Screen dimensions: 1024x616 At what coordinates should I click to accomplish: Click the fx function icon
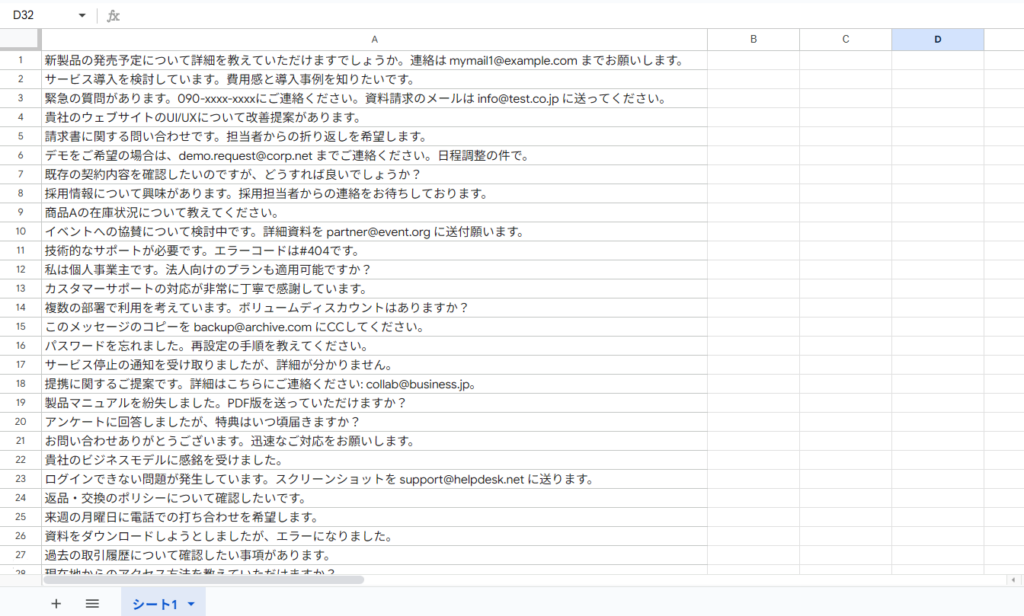pos(113,16)
